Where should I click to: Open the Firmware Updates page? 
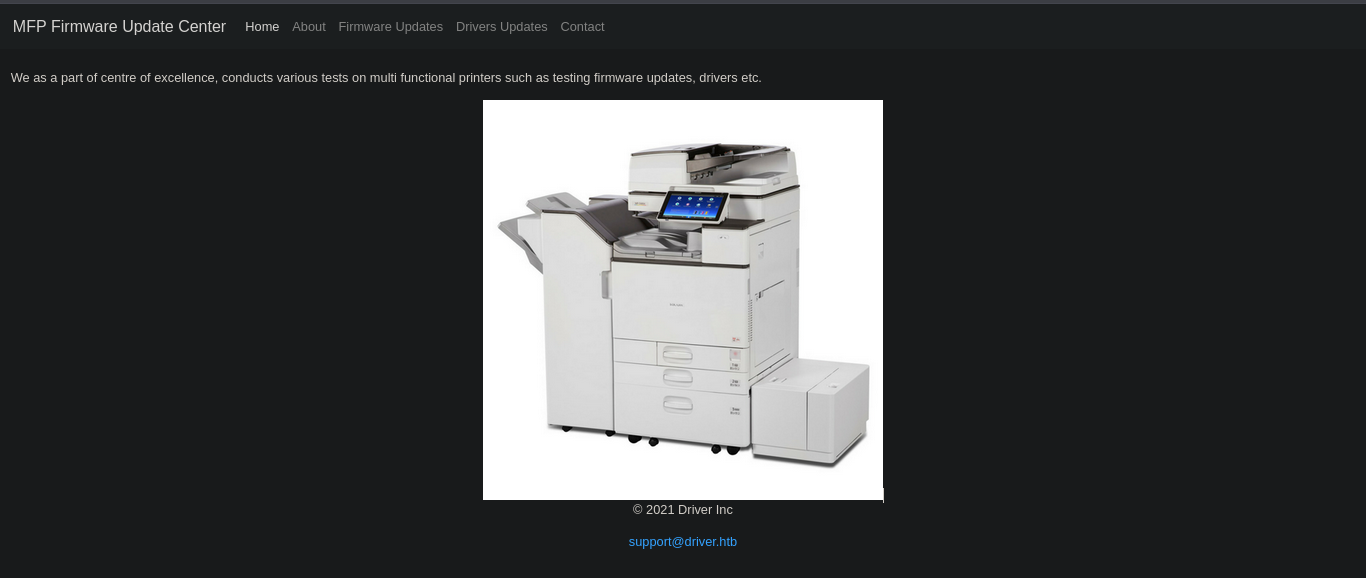pos(391,27)
